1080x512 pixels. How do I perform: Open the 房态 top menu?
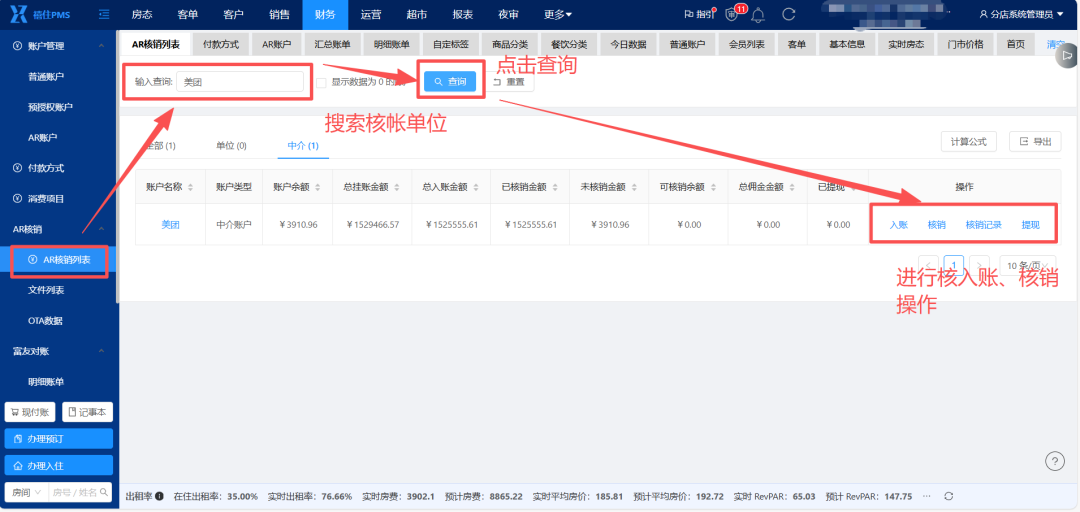[x=142, y=14]
